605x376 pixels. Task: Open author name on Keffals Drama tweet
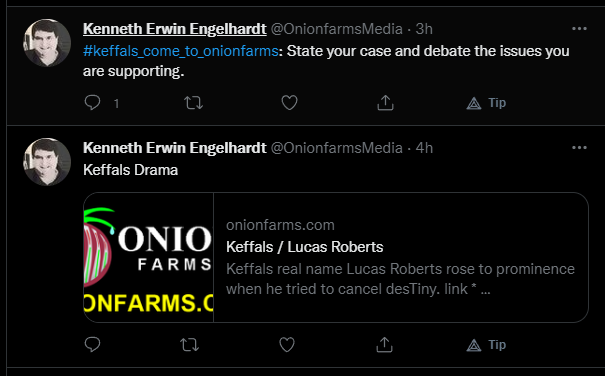[x=174, y=148]
